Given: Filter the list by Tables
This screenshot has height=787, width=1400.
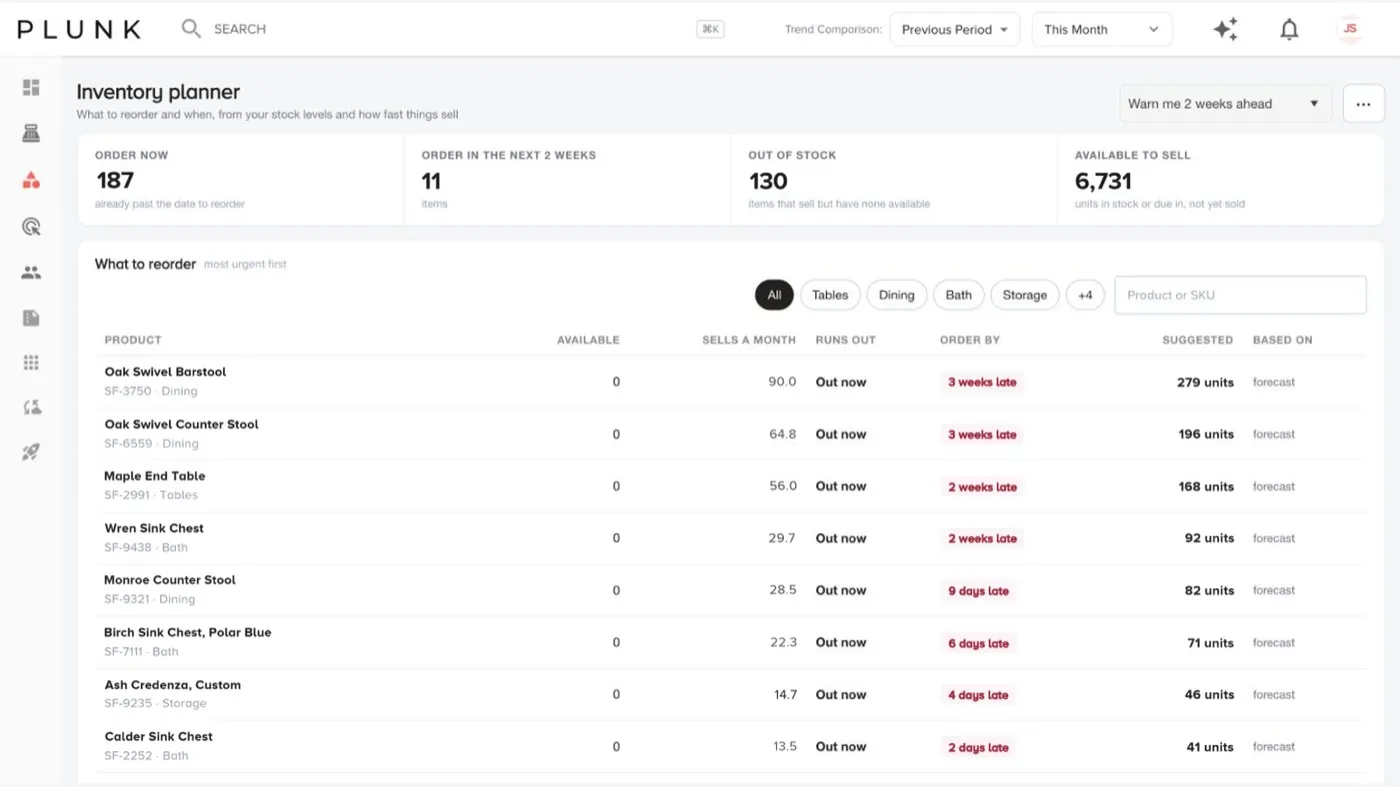Looking at the screenshot, I should click(x=830, y=295).
